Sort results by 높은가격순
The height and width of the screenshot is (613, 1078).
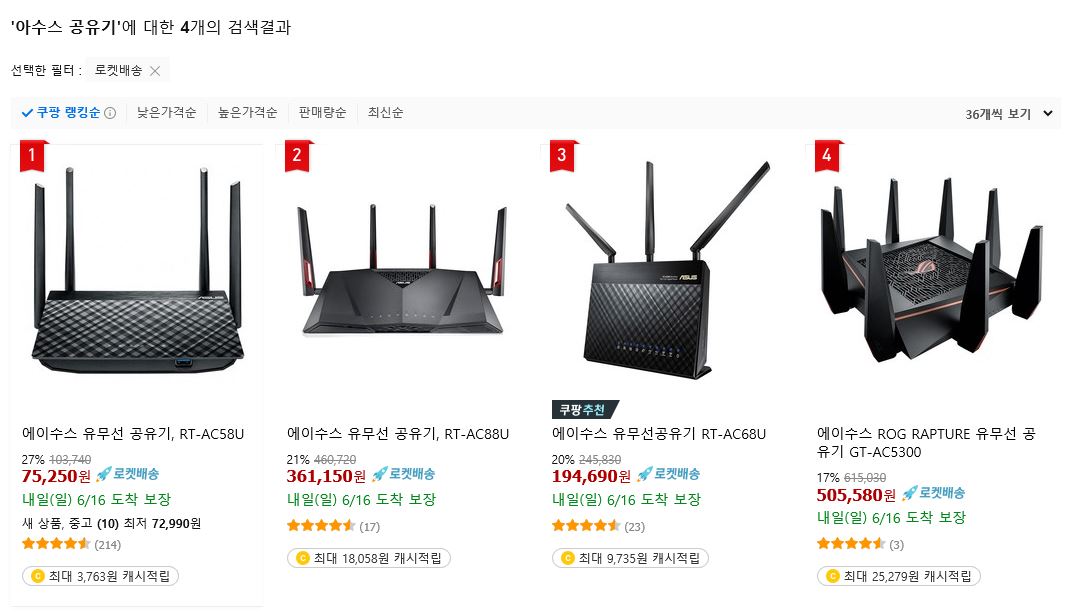pos(248,113)
